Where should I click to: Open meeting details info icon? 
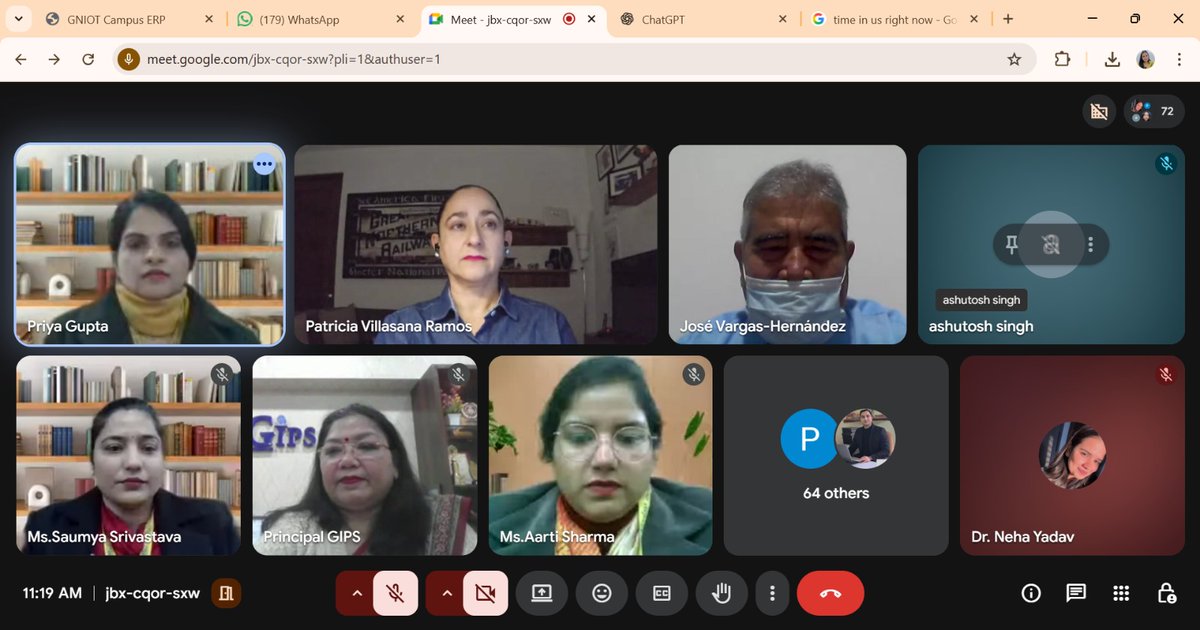(1031, 593)
